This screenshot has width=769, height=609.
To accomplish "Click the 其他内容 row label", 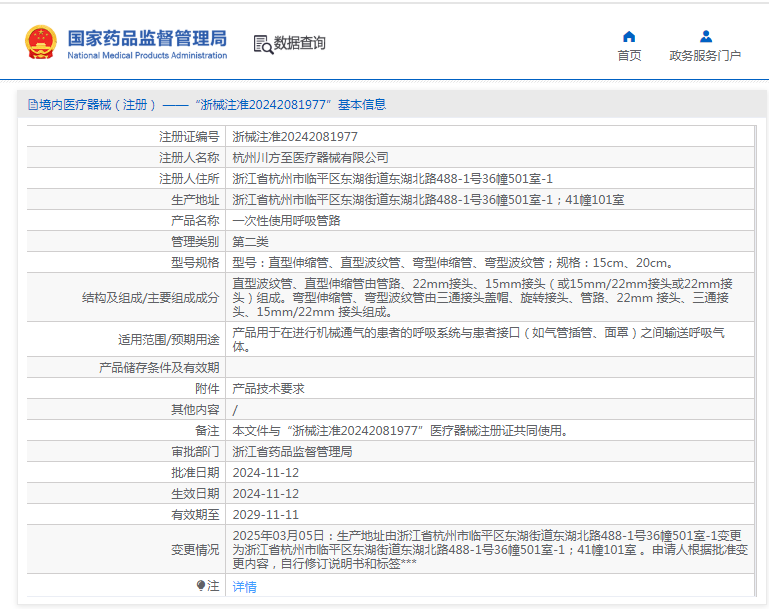I will 195,410.
